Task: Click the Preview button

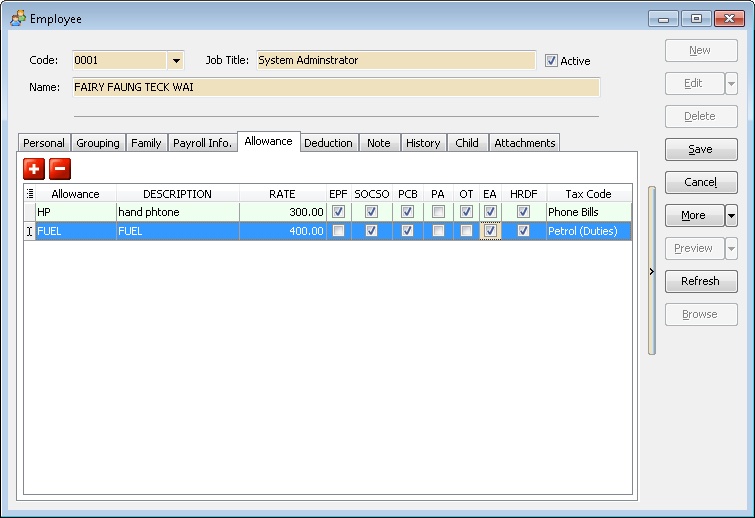Action: coord(694,248)
